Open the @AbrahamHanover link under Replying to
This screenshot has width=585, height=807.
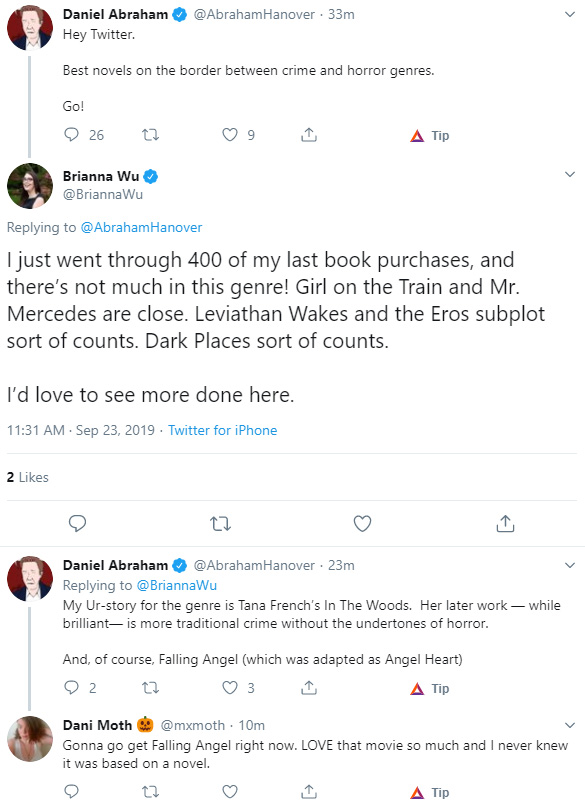(x=141, y=227)
